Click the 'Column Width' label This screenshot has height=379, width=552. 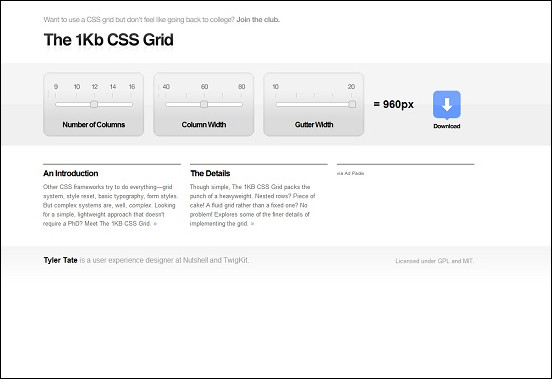tap(204, 125)
